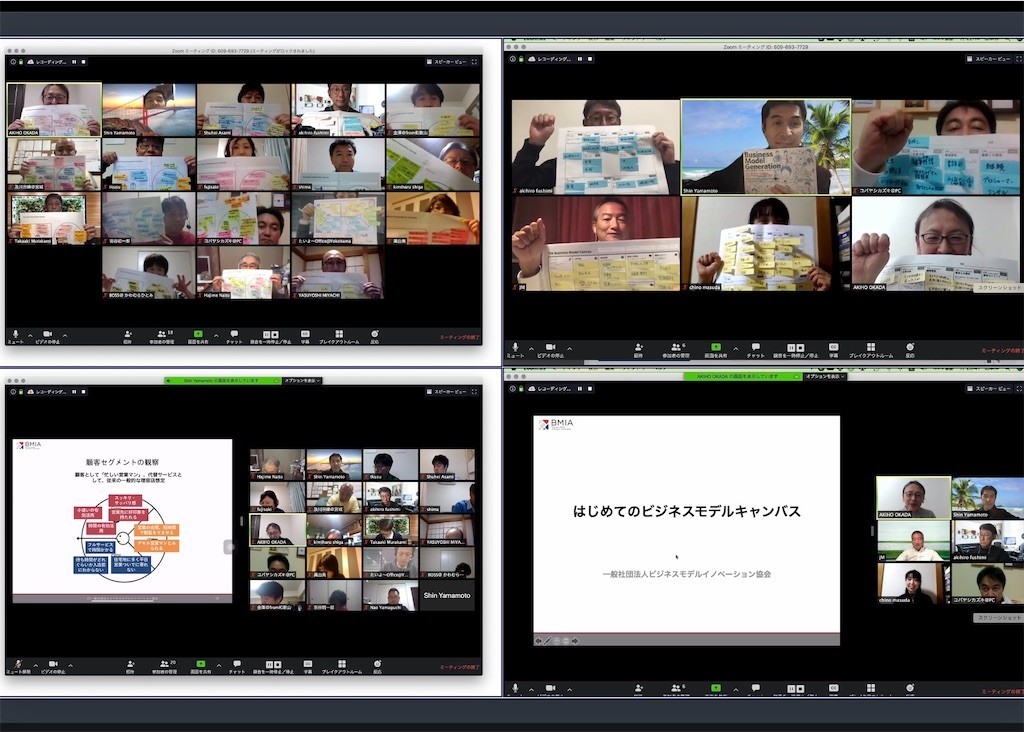
Task: Open Manage Participants in bottom-left window
Action: click(x=165, y=666)
